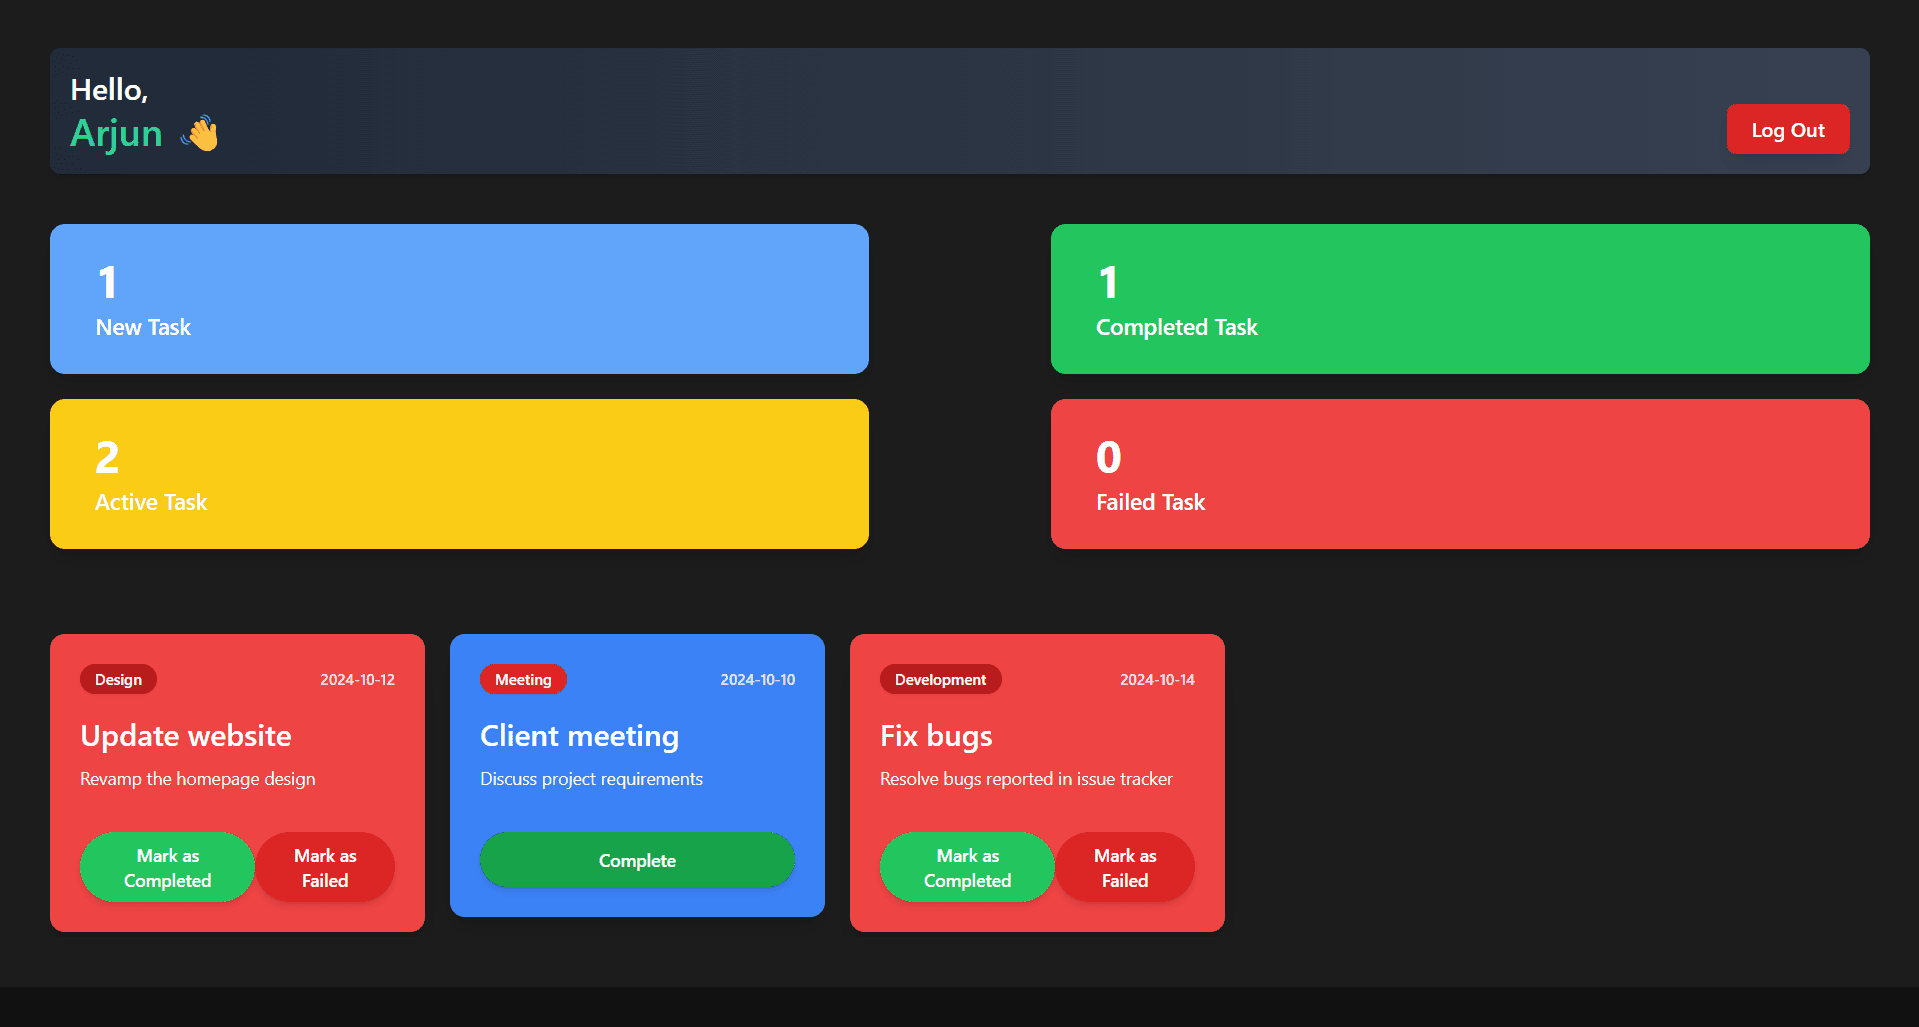Image resolution: width=1919 pixels, height=1027 pixels.
Task: Complete the Client meeting task
Action: coord(637,860)
